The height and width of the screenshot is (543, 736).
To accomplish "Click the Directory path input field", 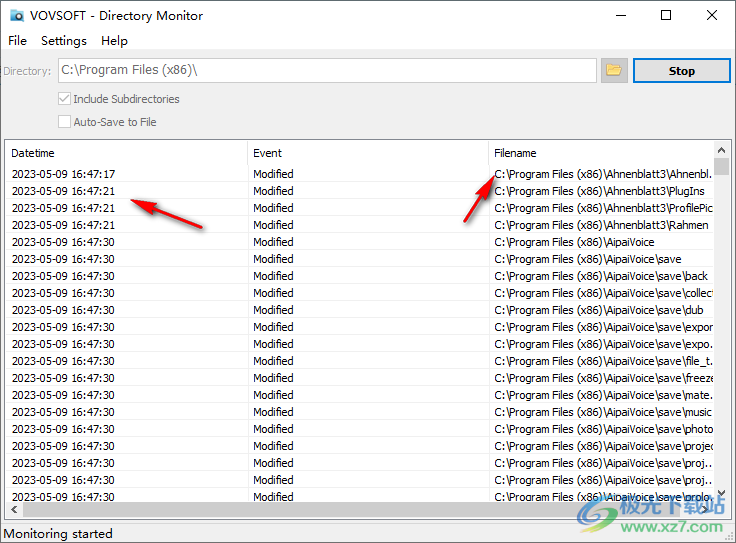I will pos(327,70).
